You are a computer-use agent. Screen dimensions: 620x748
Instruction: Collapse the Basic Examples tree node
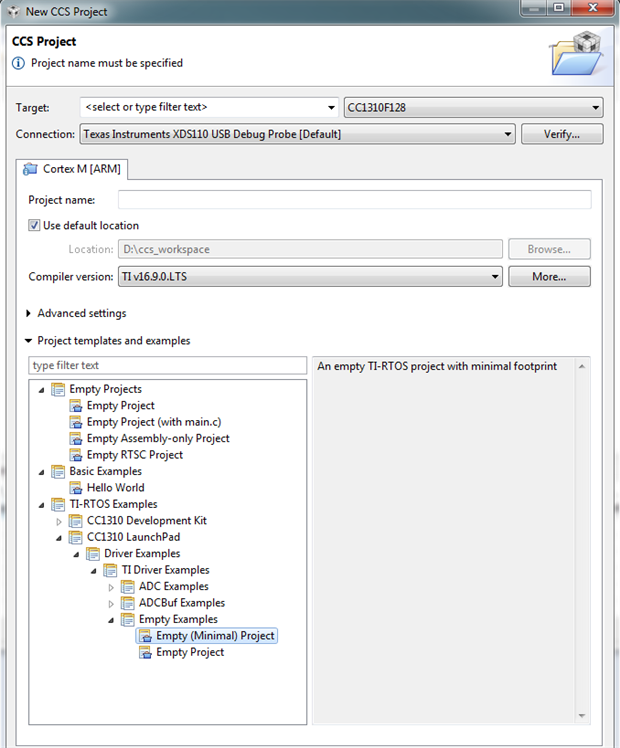(x=41, y=472)
